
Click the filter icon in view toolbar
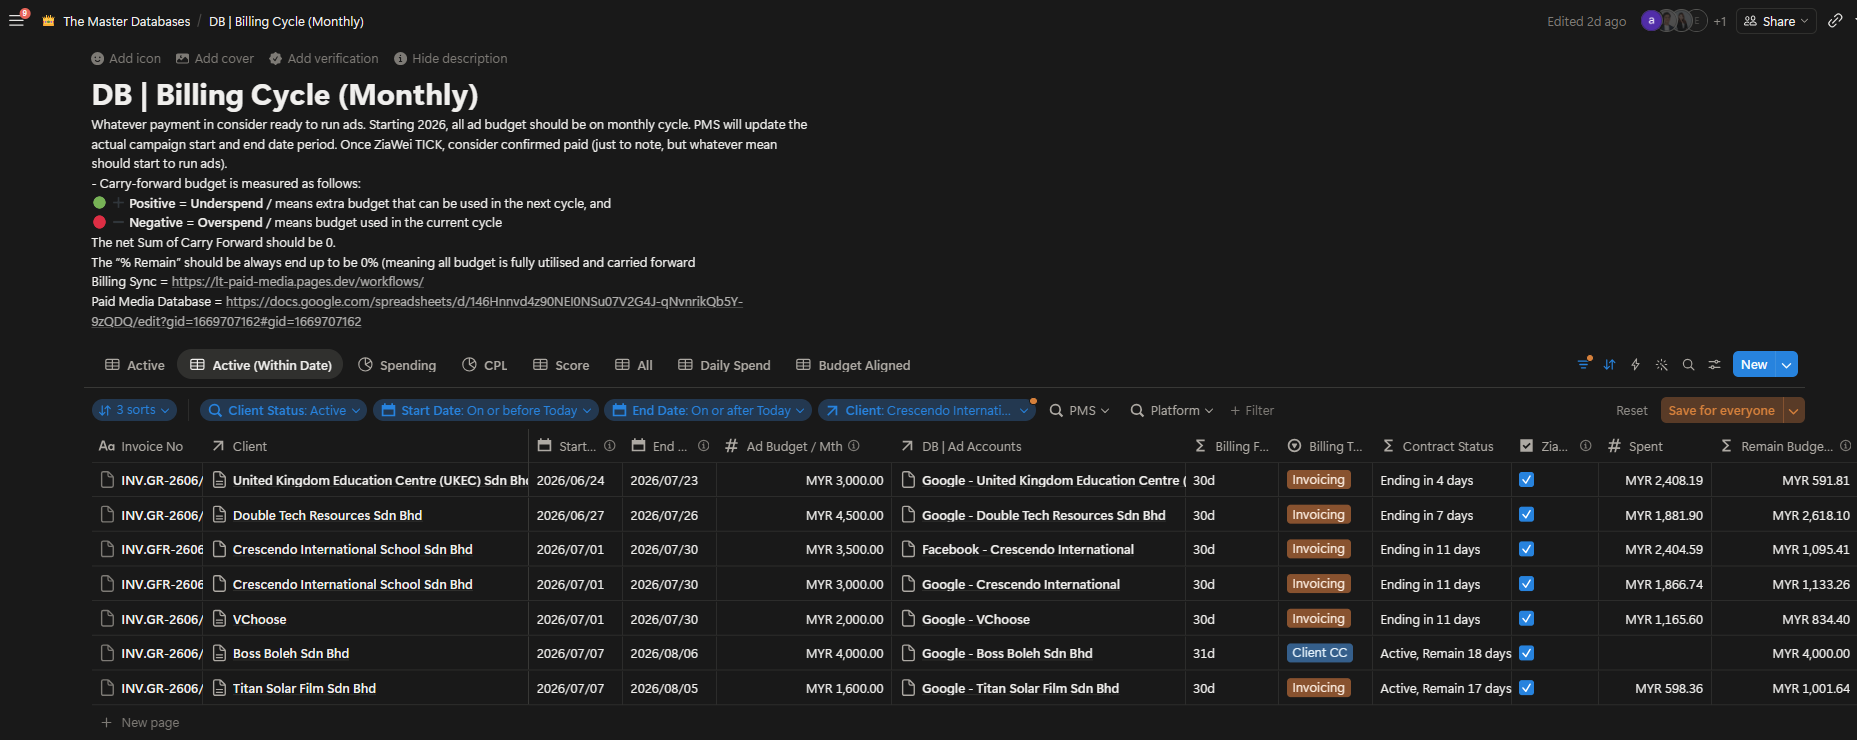tap(1583, 365)
